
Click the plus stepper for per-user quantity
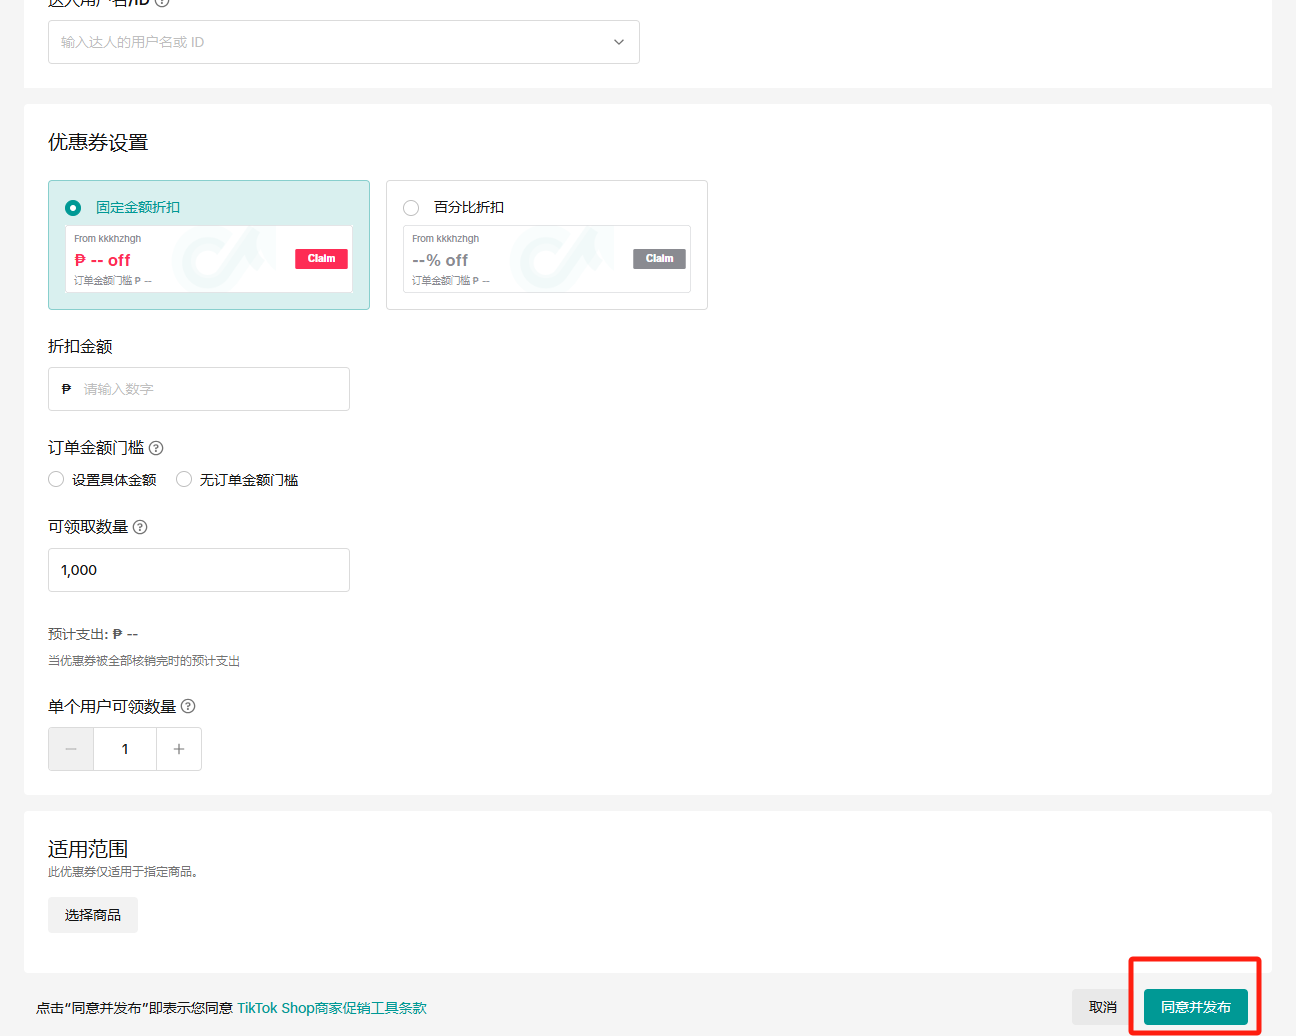tap(179, 749)
